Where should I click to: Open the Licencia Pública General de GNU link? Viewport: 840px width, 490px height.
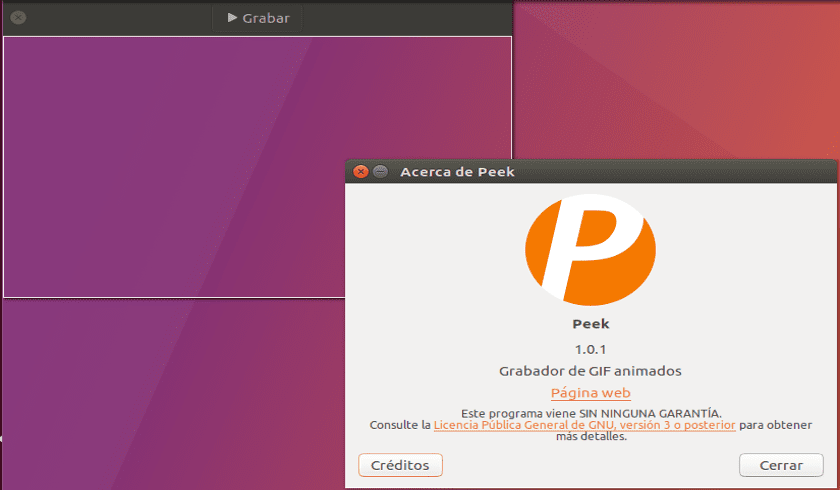pyautogui.click(x=584, y=425)
